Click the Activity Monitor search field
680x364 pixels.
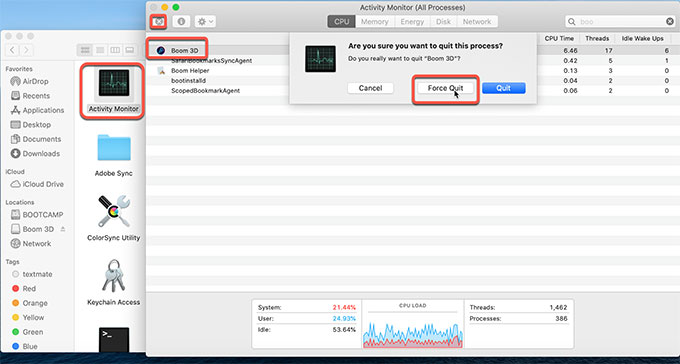(x=620, y=22)
